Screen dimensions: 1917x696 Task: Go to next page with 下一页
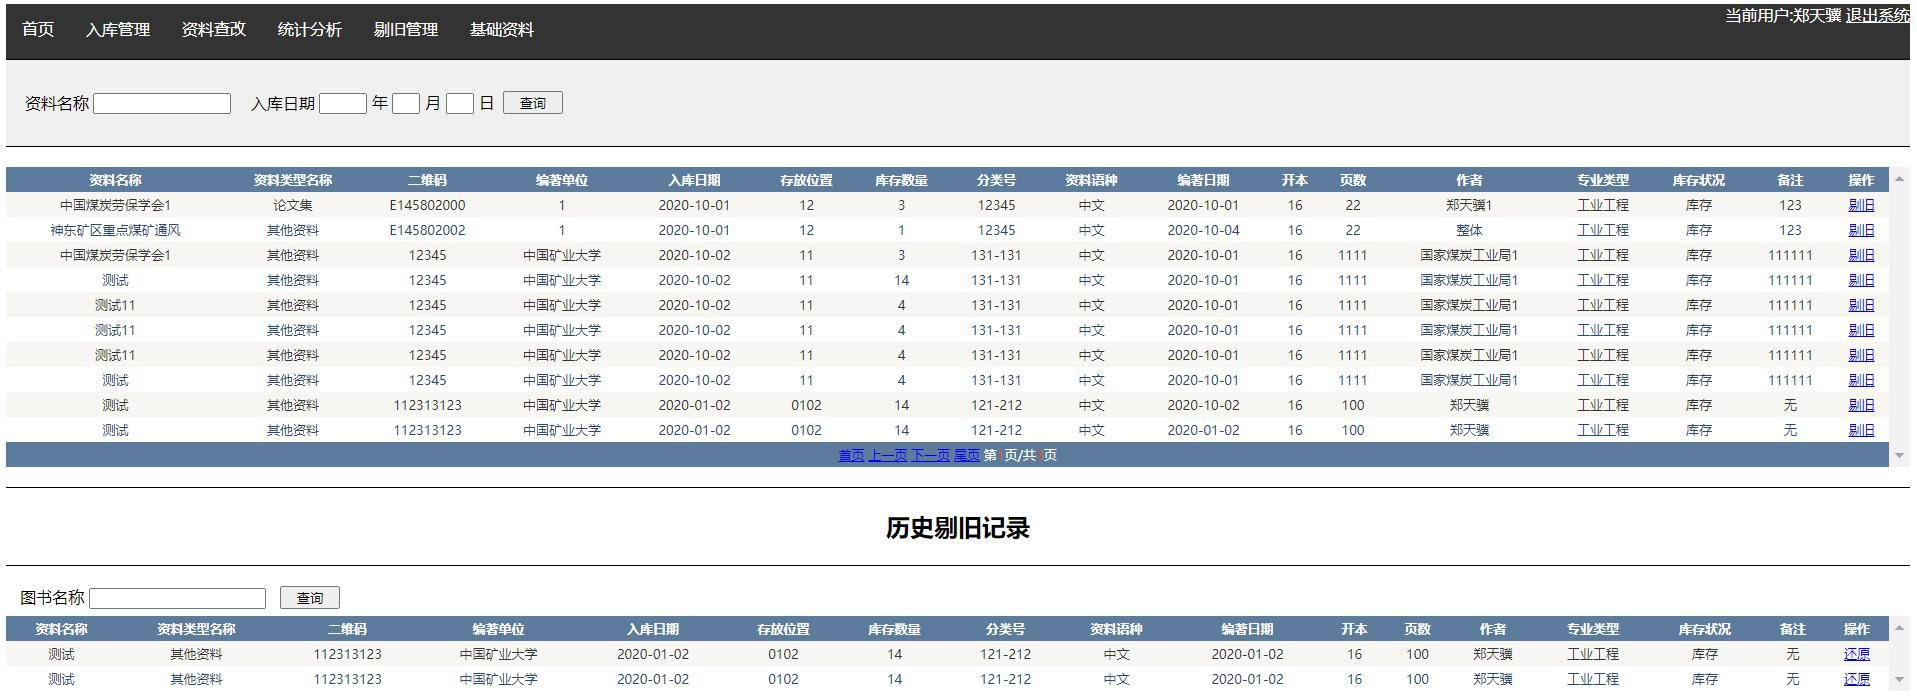(x=930, y=455)
